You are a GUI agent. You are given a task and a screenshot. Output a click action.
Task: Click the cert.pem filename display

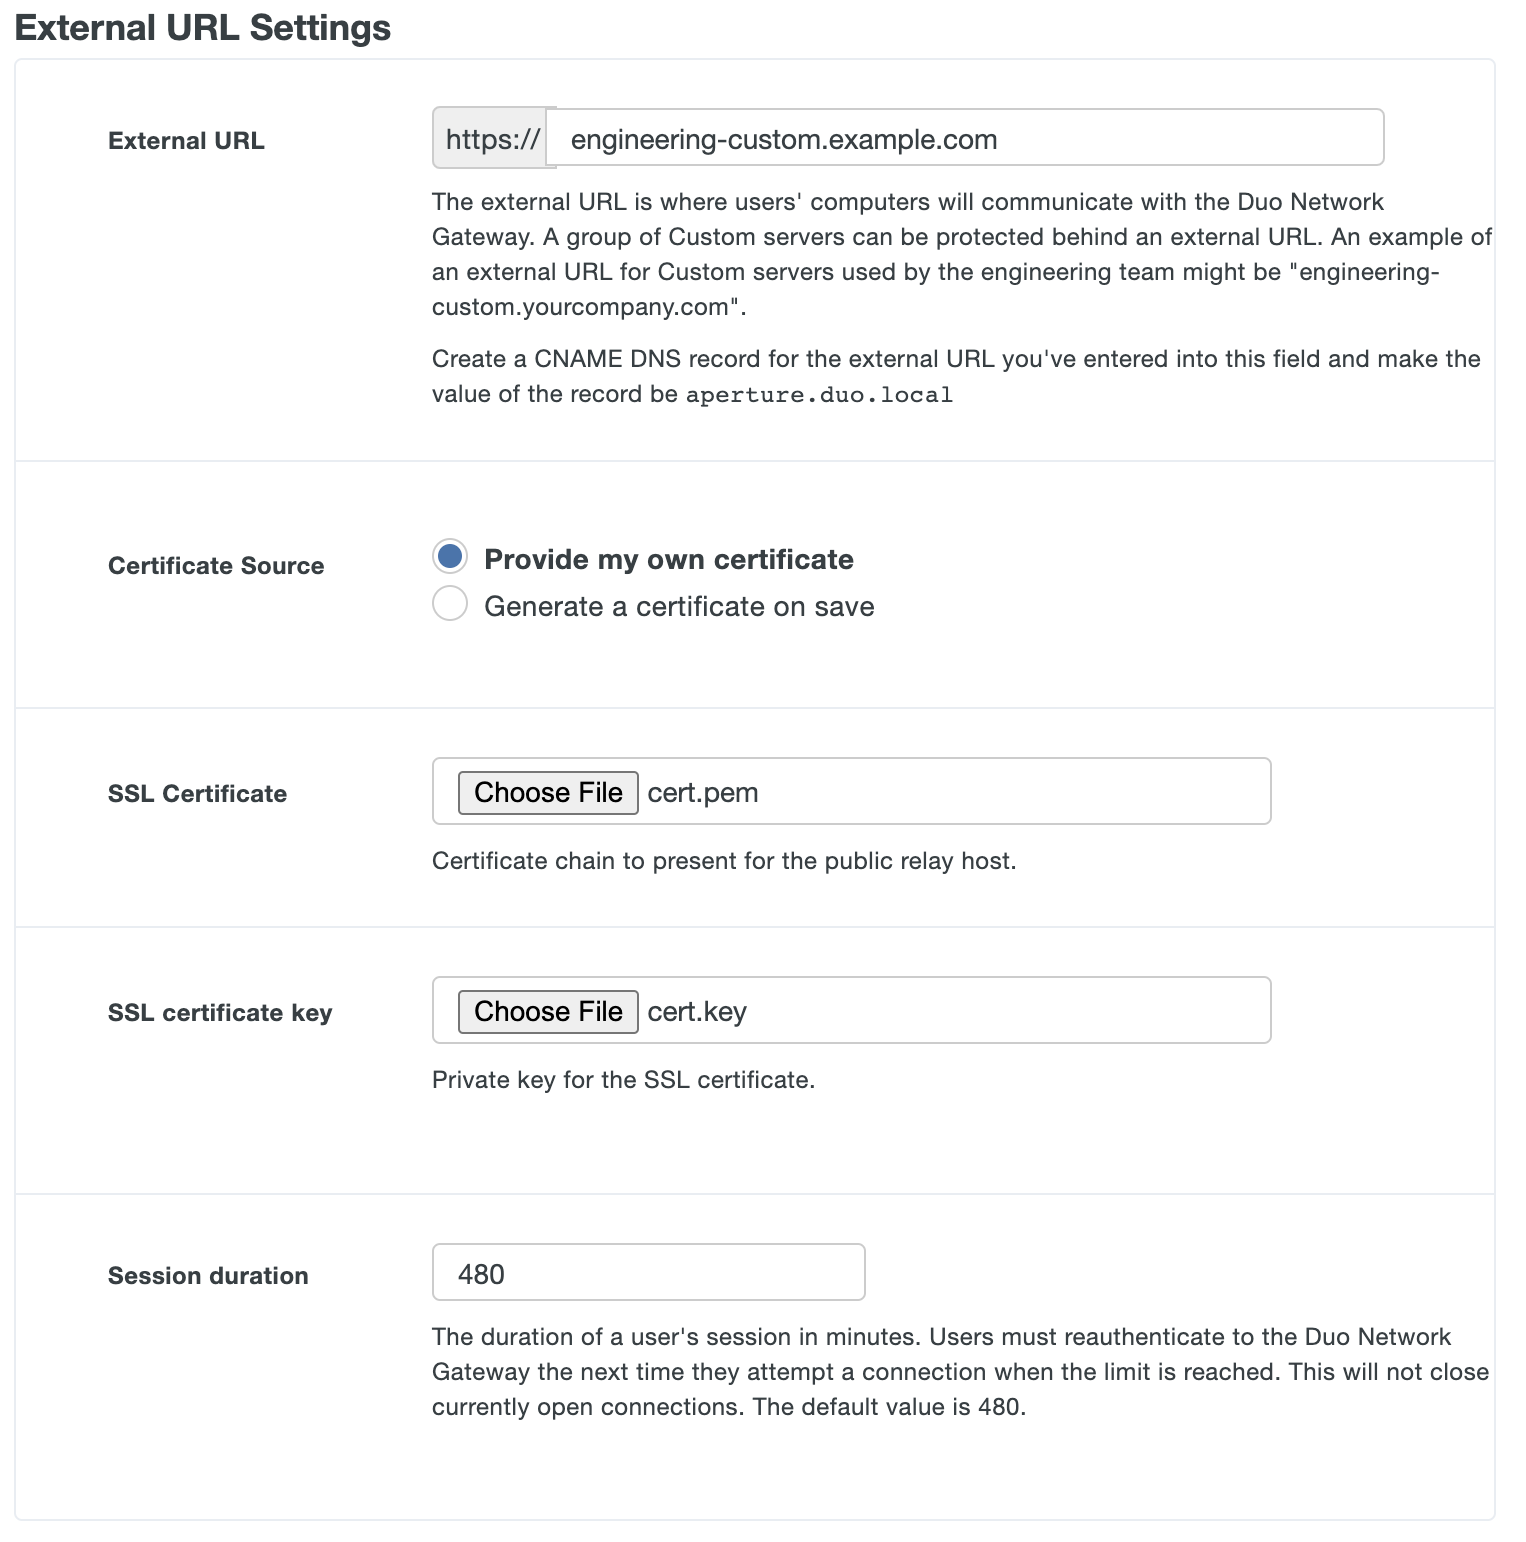click(x=703, y=792)
